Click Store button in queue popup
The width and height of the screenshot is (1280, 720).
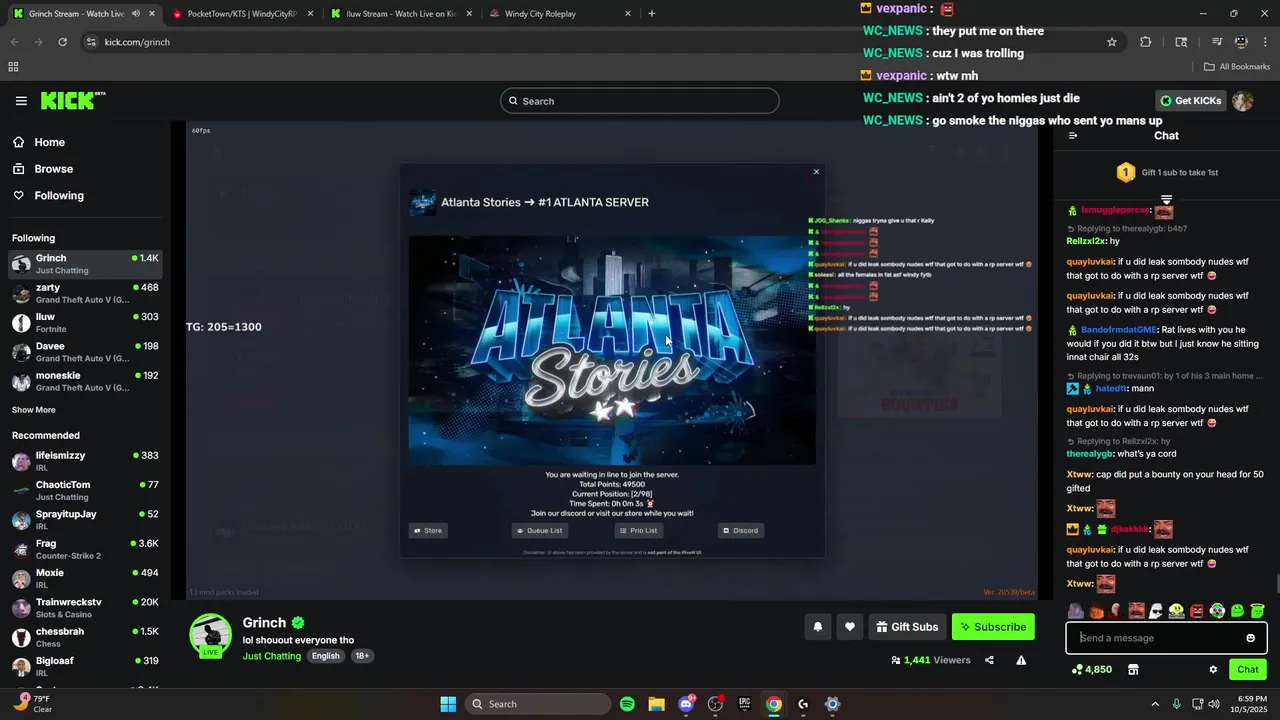click(x=428, y=531)
